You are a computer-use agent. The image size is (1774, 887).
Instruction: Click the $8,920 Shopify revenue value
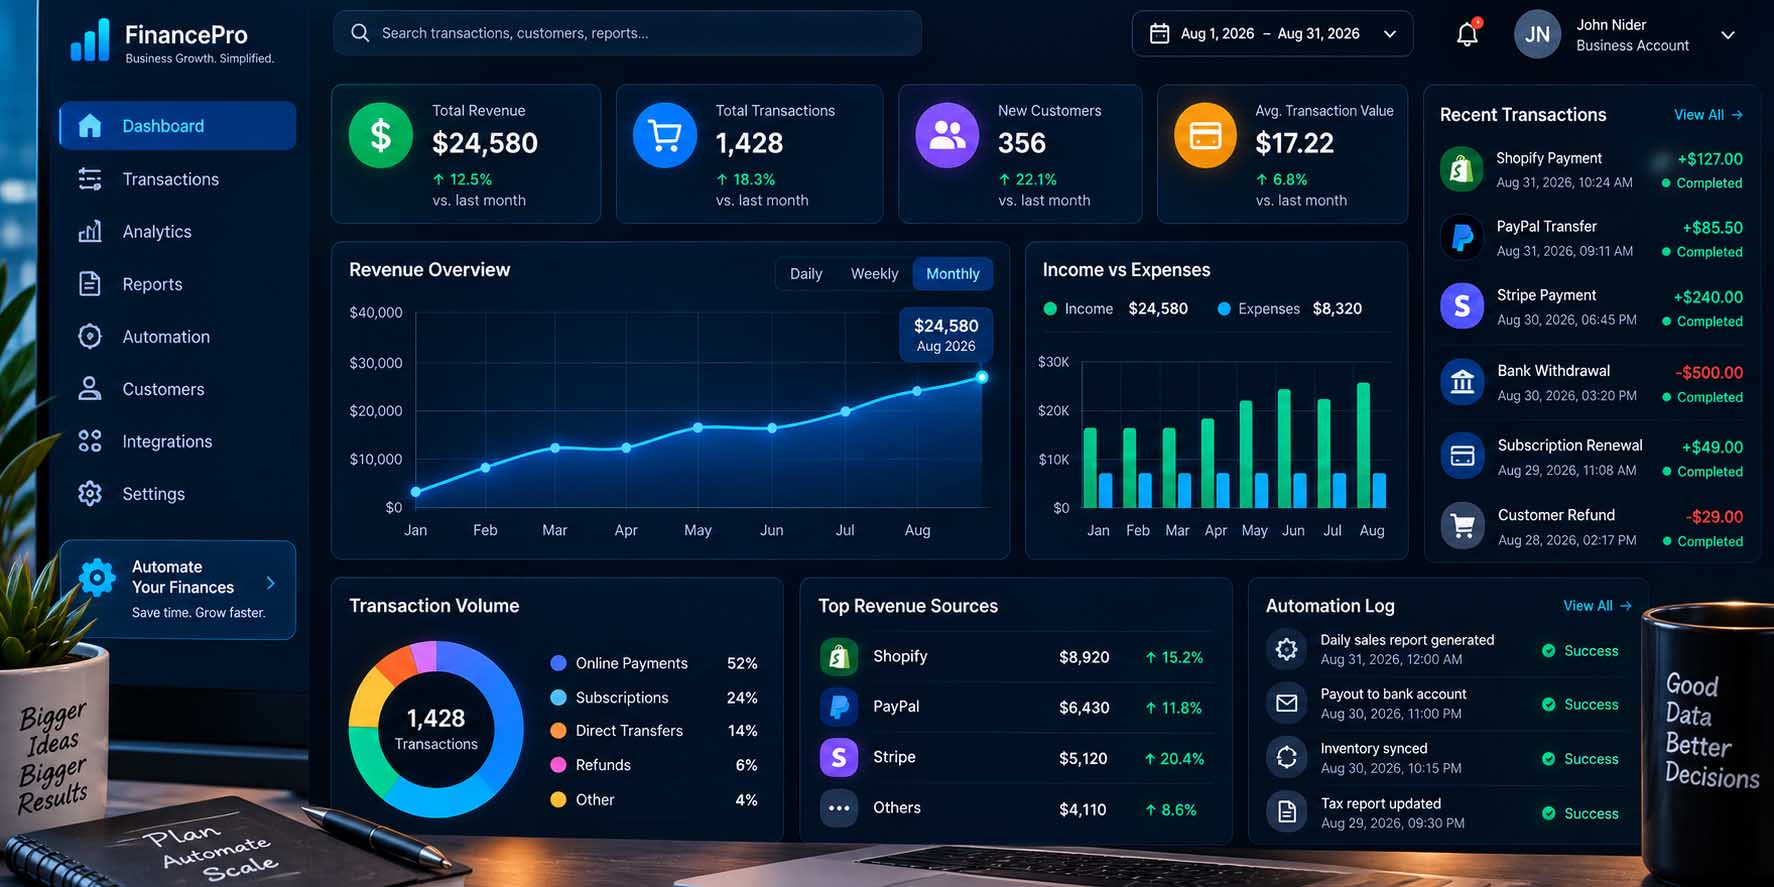point(1084,657)
